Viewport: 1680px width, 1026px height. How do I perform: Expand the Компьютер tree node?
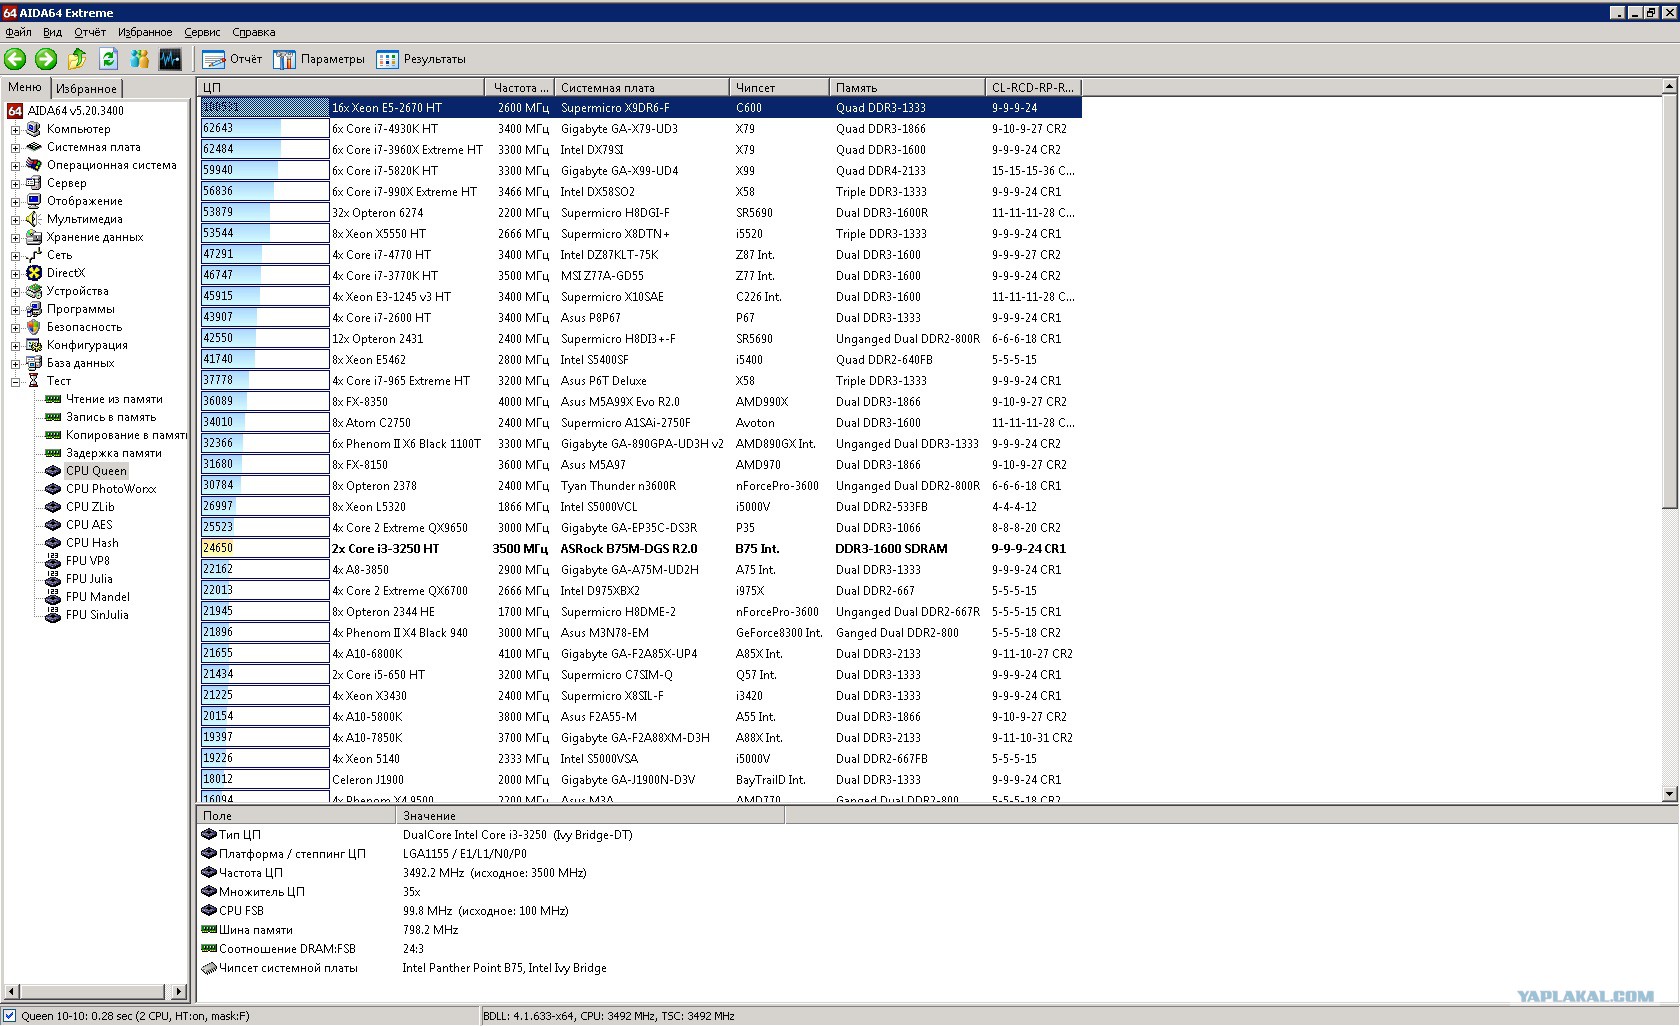(15, 129)
